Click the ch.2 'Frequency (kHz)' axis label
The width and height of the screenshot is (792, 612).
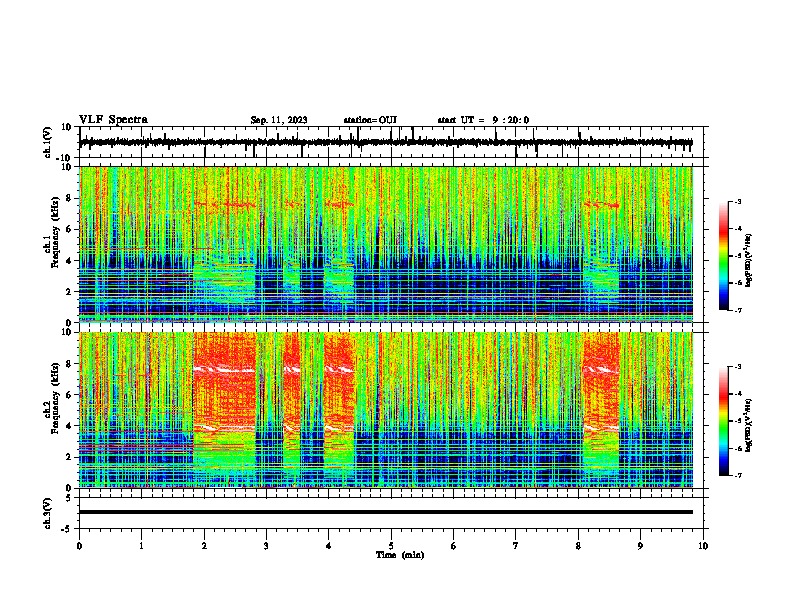[55, 397]
